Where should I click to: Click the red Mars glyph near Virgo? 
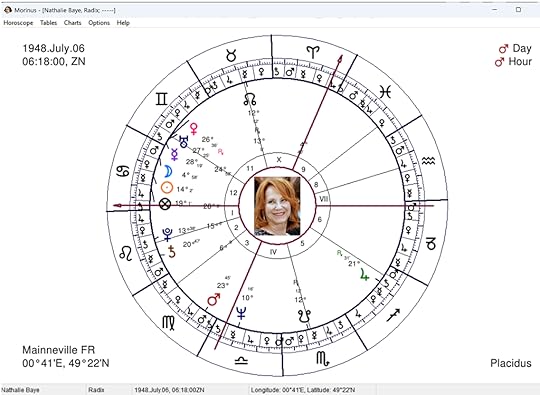point(214,299)
